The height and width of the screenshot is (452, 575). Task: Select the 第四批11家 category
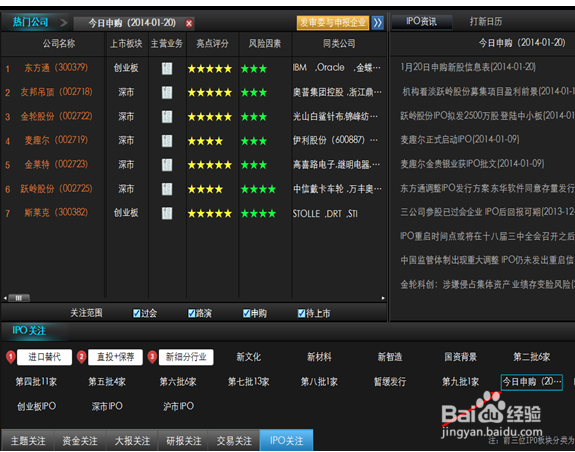[36, 382]
